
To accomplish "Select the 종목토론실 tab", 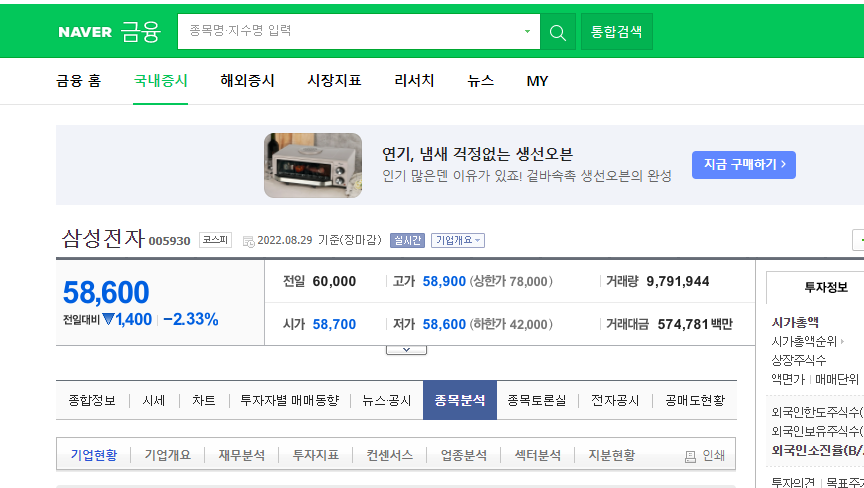I will click(537, 400).
